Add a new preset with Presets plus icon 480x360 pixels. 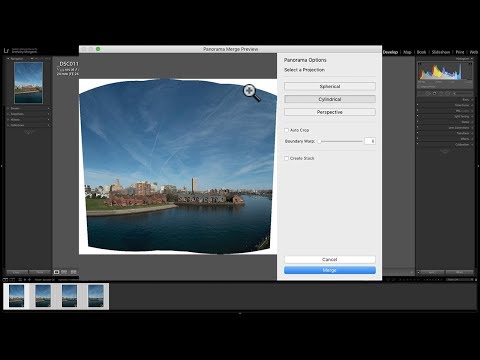point(48,108)
